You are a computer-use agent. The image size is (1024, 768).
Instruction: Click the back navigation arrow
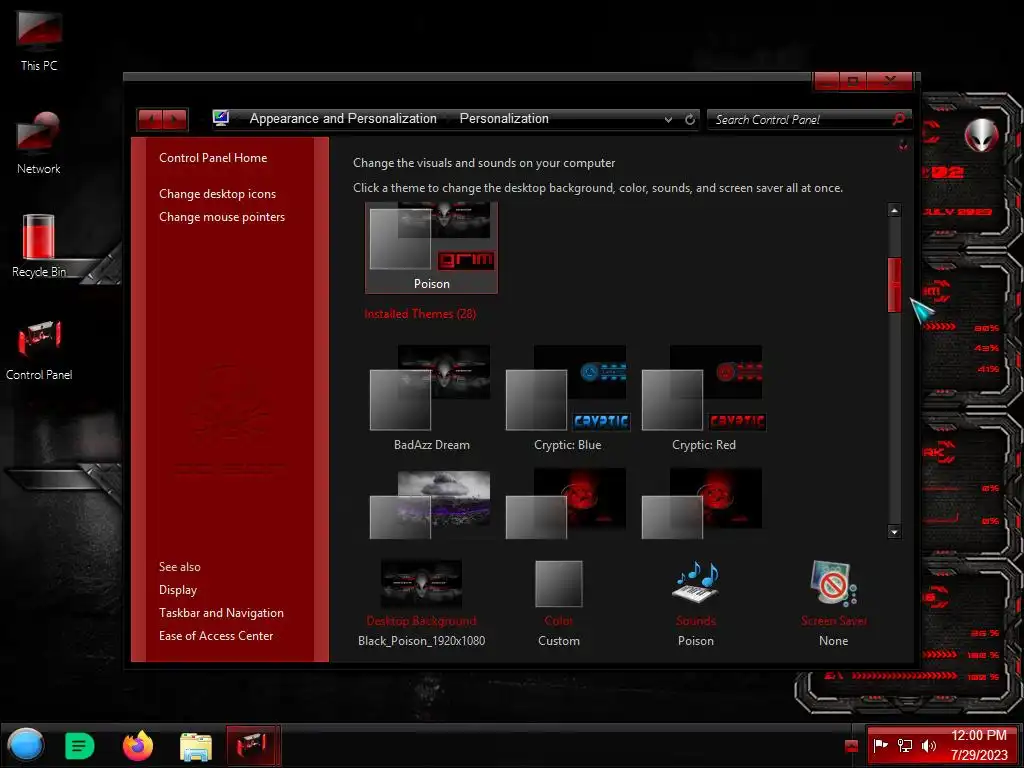click(151, 120)
